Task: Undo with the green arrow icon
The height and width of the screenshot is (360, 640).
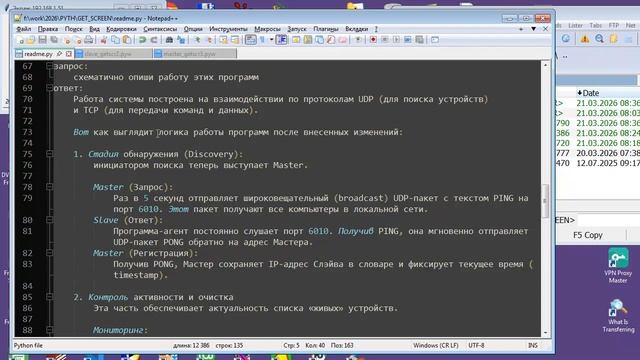Action: 141,40
